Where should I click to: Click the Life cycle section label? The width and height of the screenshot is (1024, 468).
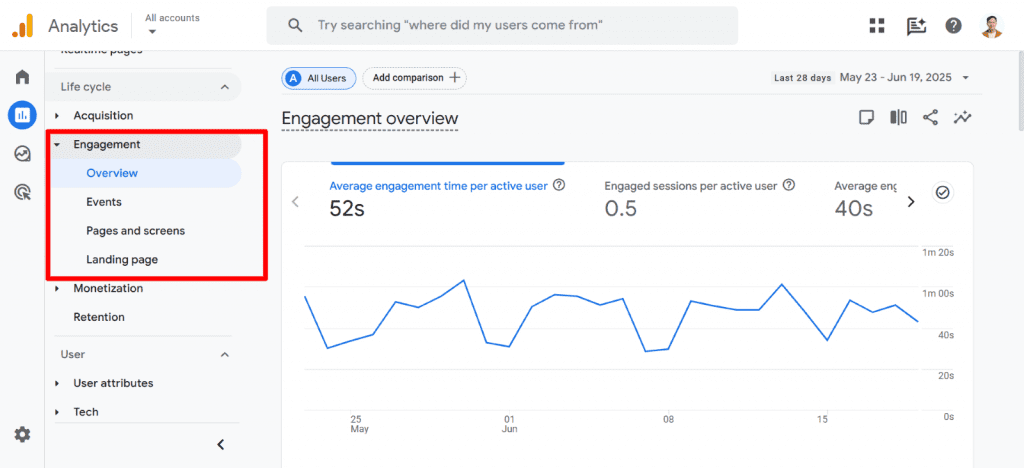tap(86, 87)
